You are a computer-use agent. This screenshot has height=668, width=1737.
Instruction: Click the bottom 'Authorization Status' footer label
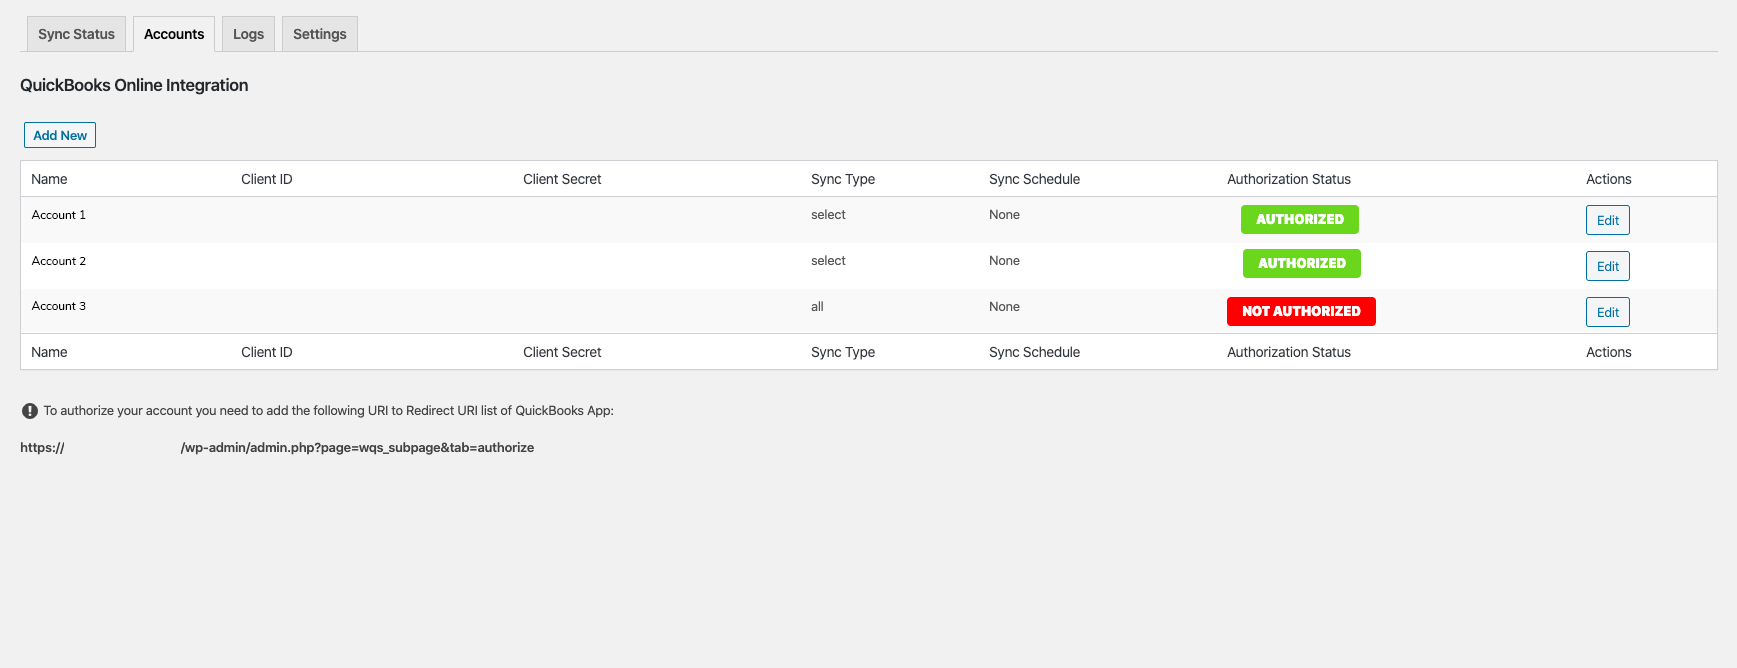click(1289, 352)
